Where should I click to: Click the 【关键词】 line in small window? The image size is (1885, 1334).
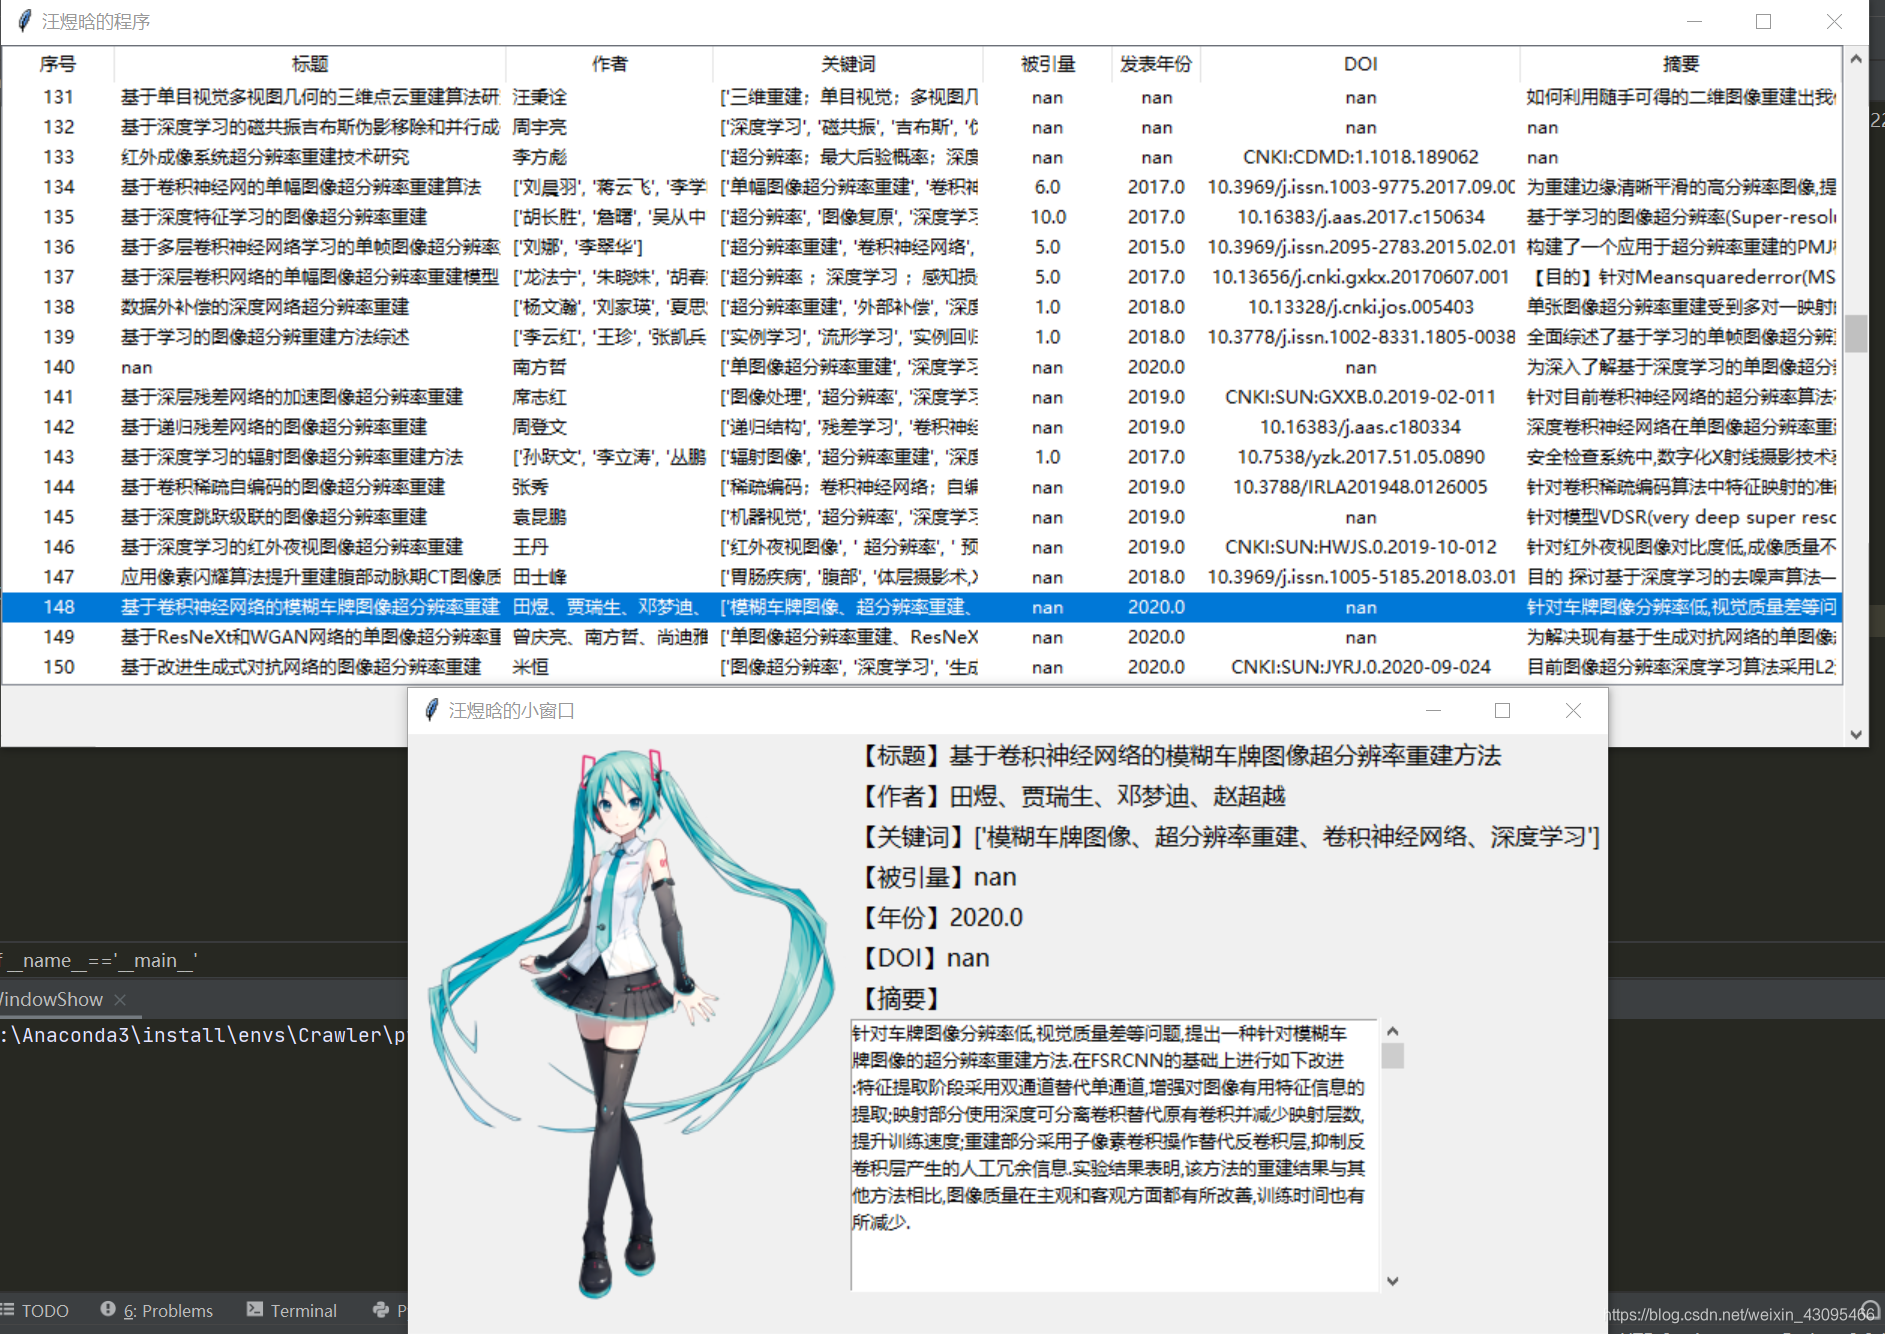point(1229,836)
